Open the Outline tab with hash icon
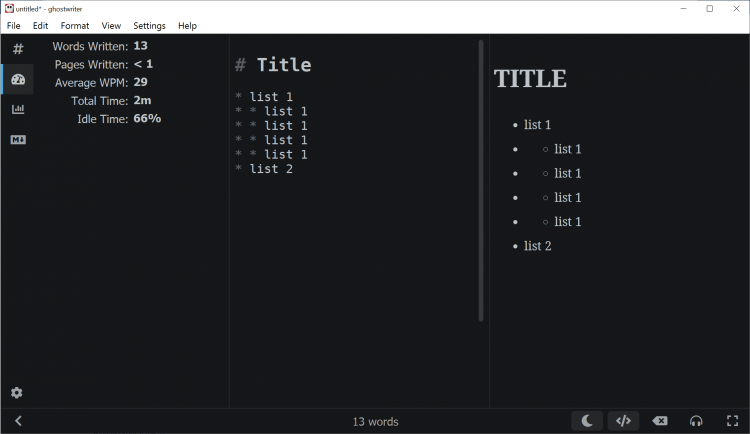The width and height of the screenshot is (750, 434). (x=17, y=49)
